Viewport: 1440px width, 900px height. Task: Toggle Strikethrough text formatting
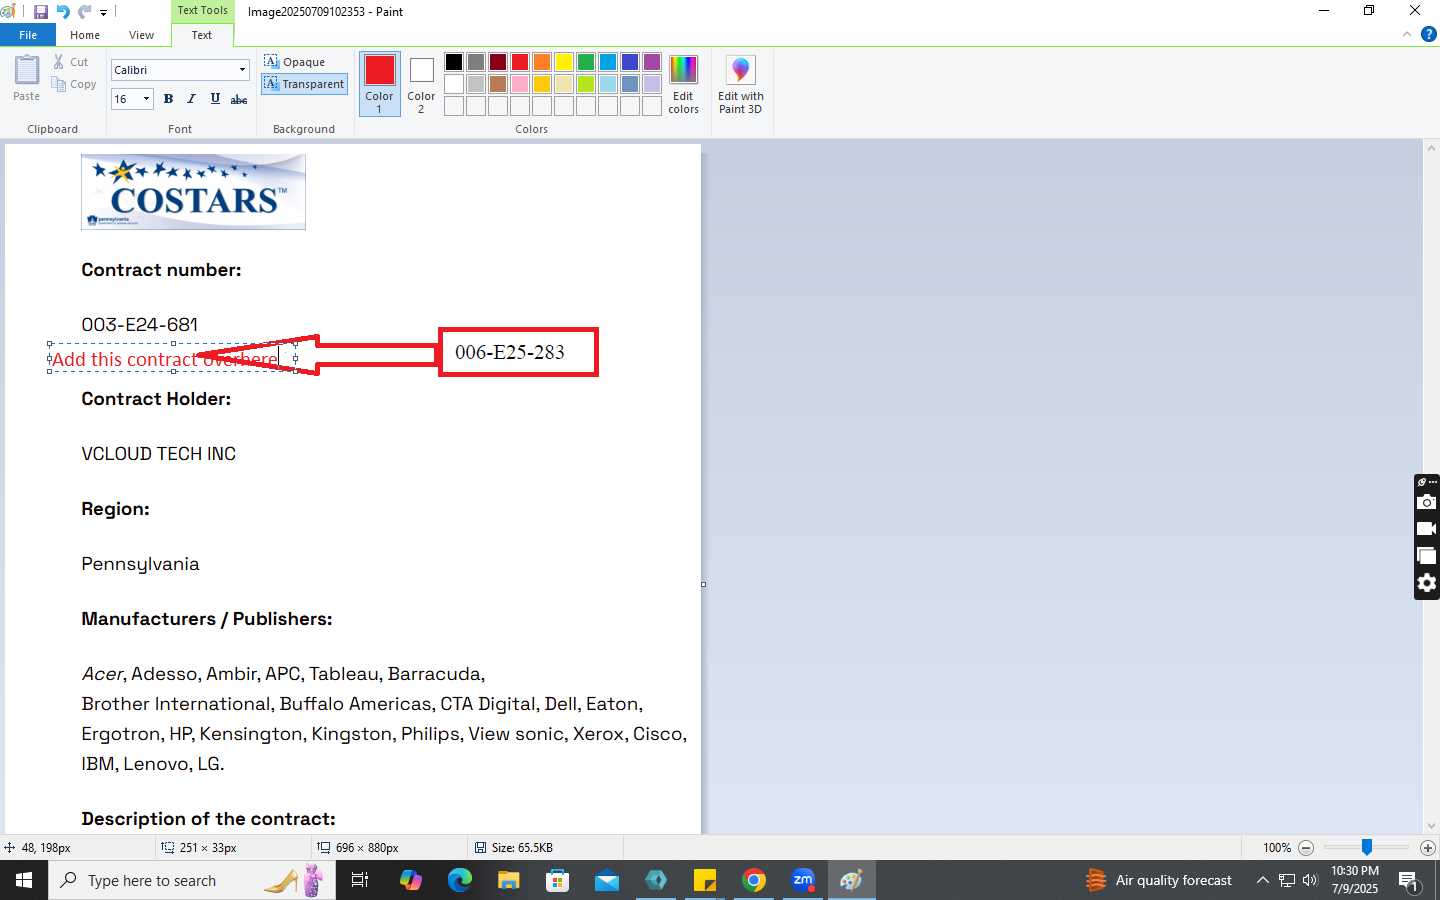pos(239,99)
